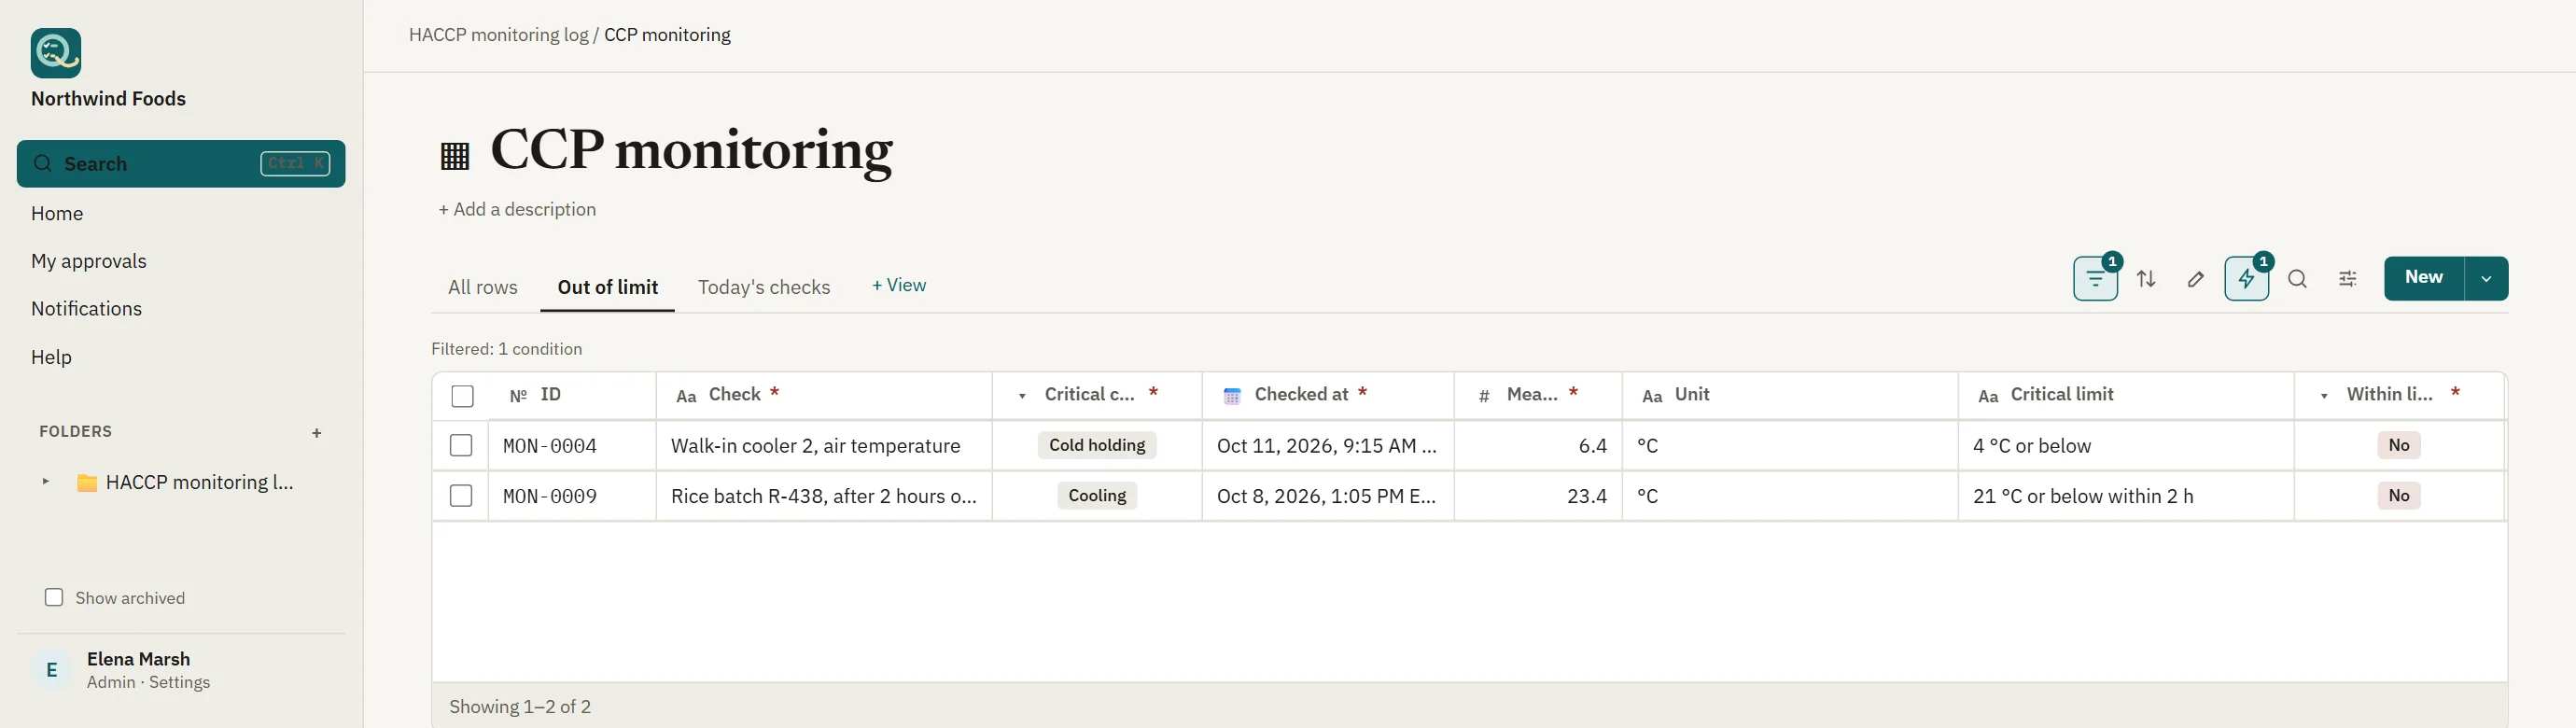The height and width of the screenshot is (728, 2576).
Task: Check the MON-0009 row checkbox
Action: pyautogui.click(x=461, y=496)
